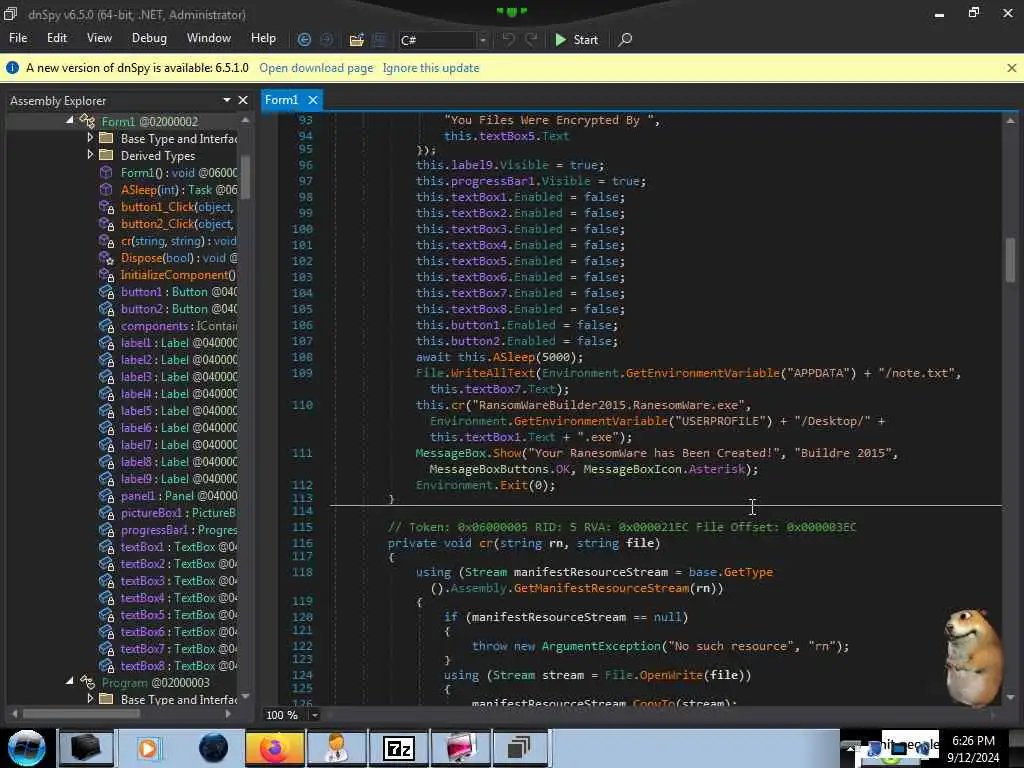Select the textBox5 : TextBox field
This screenshot has height=768, width=1024.
[179, 615]
